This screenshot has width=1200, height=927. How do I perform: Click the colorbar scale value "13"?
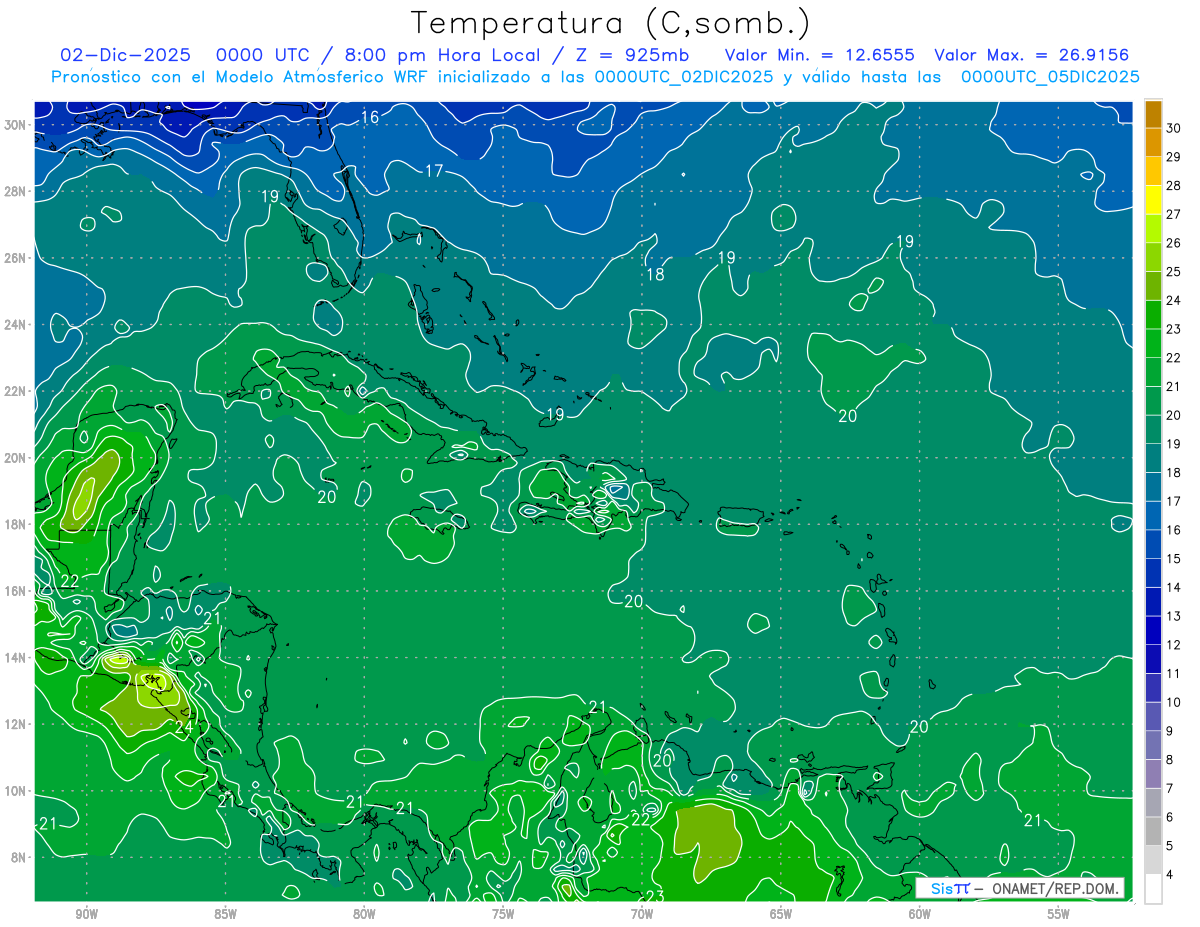click(x=1174, y=616)
